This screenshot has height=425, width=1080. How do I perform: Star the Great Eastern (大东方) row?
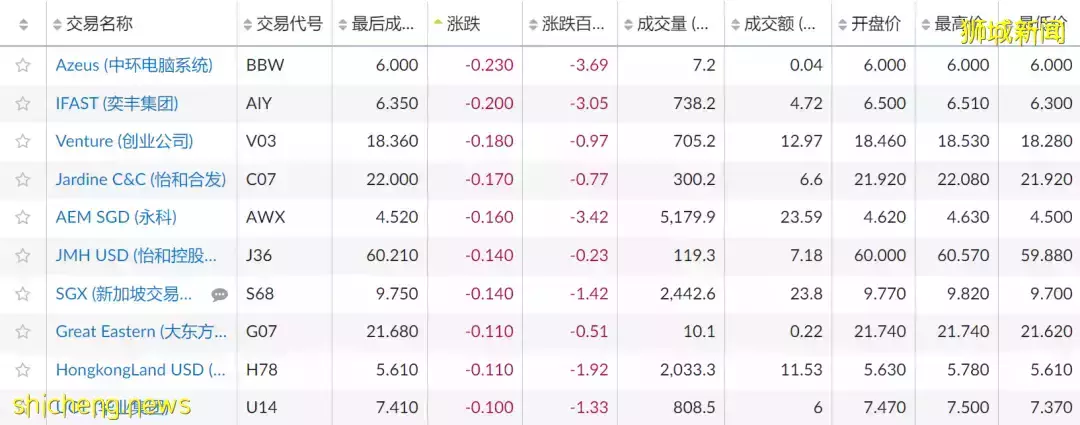pos(23,332)
